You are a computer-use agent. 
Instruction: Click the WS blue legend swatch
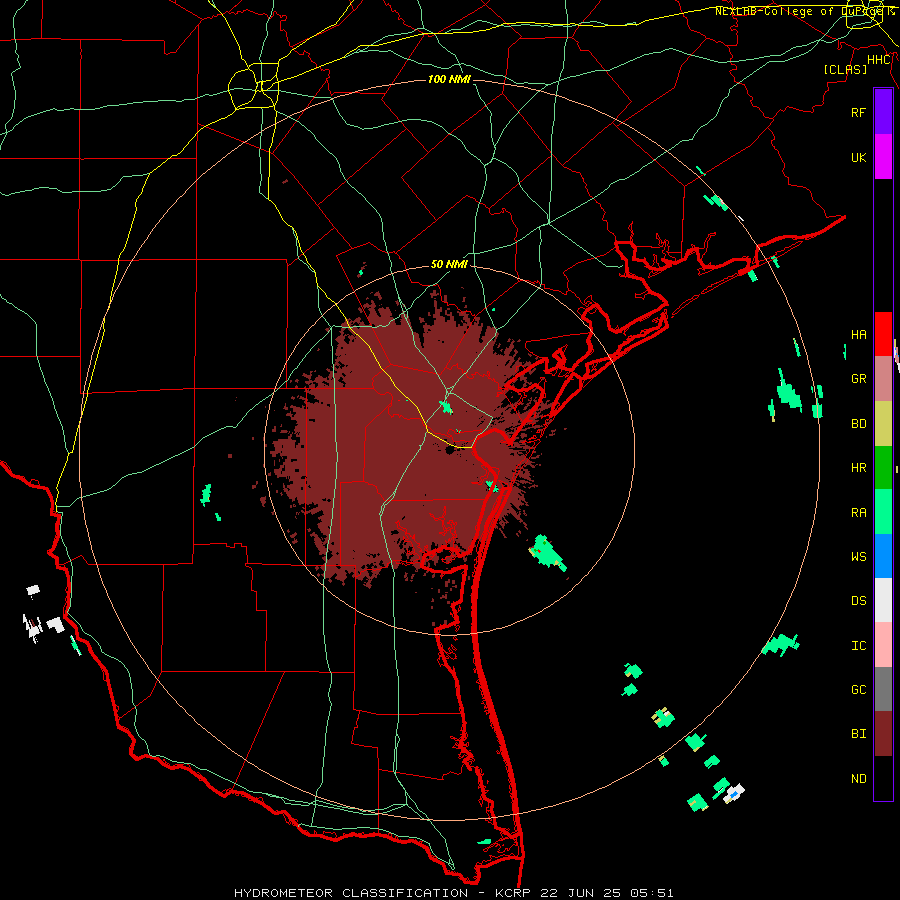point(883,556)
